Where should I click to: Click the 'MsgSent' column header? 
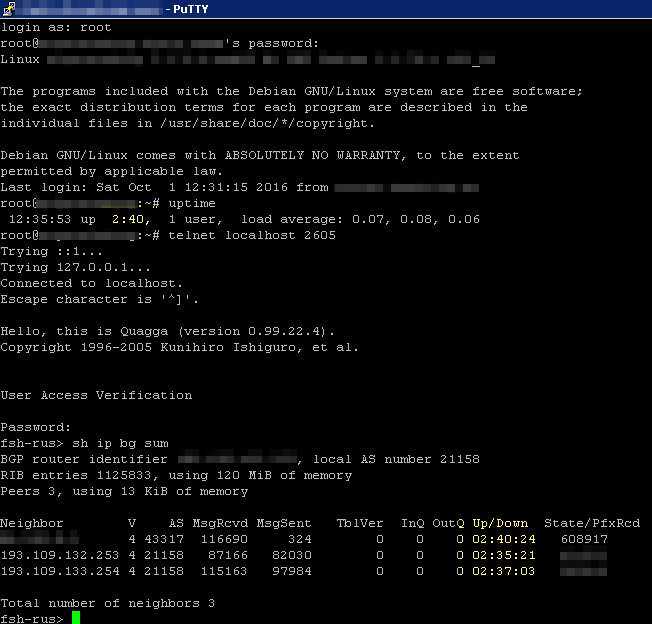(284, 523)
